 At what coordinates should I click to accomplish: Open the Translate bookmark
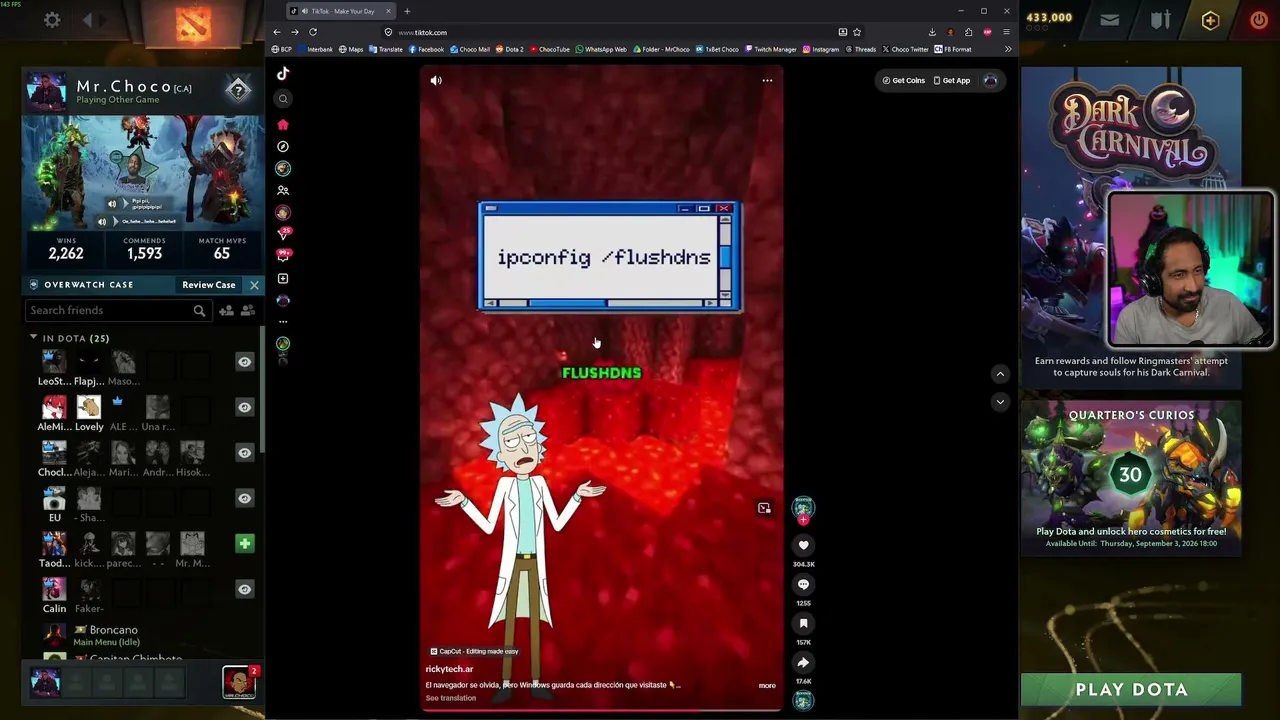point(386,49)
